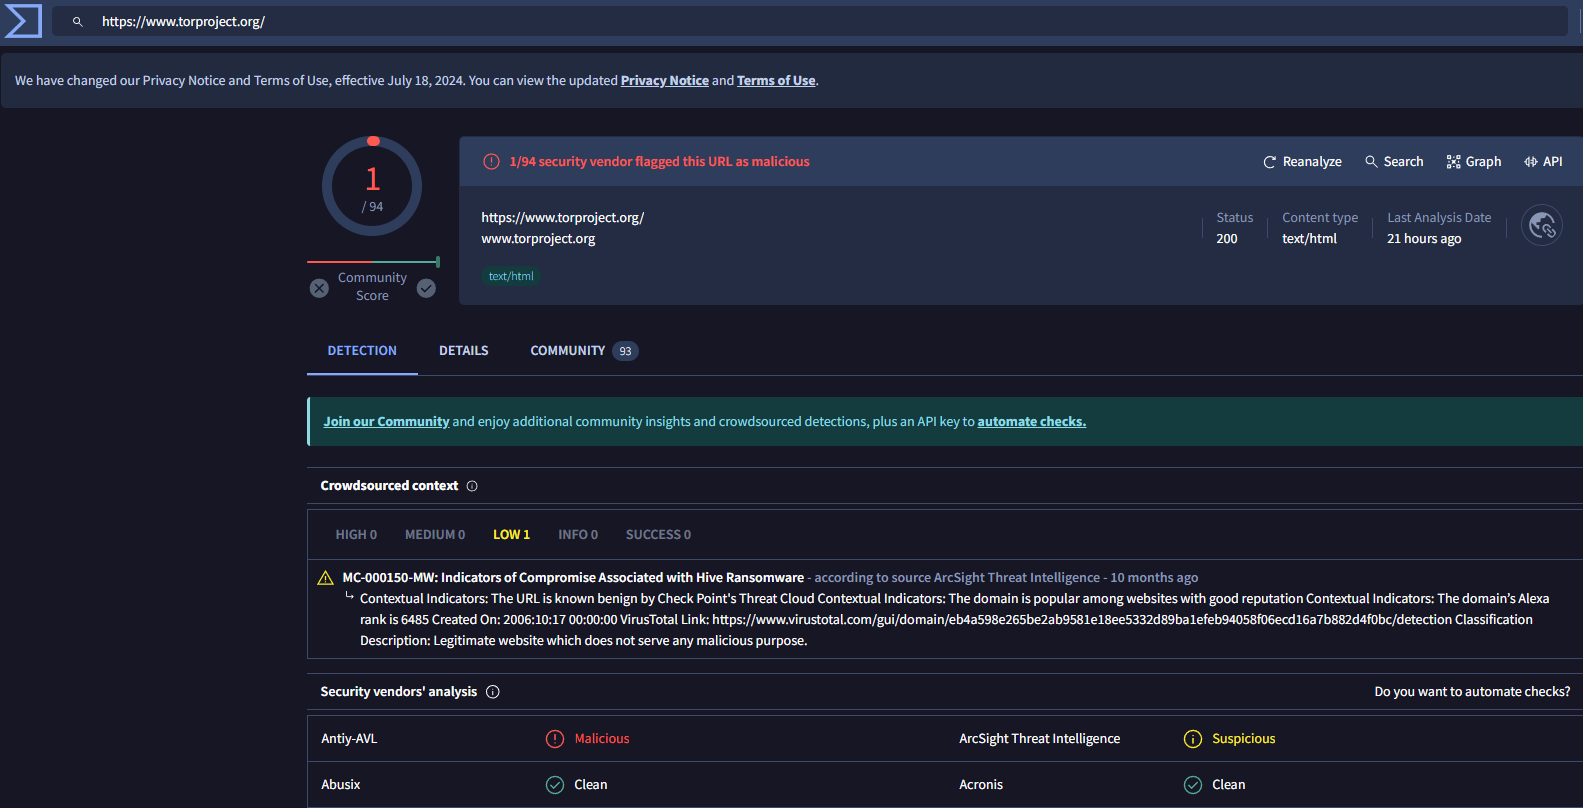
Task: Click the Search button label
Action: coord(1403,162)
